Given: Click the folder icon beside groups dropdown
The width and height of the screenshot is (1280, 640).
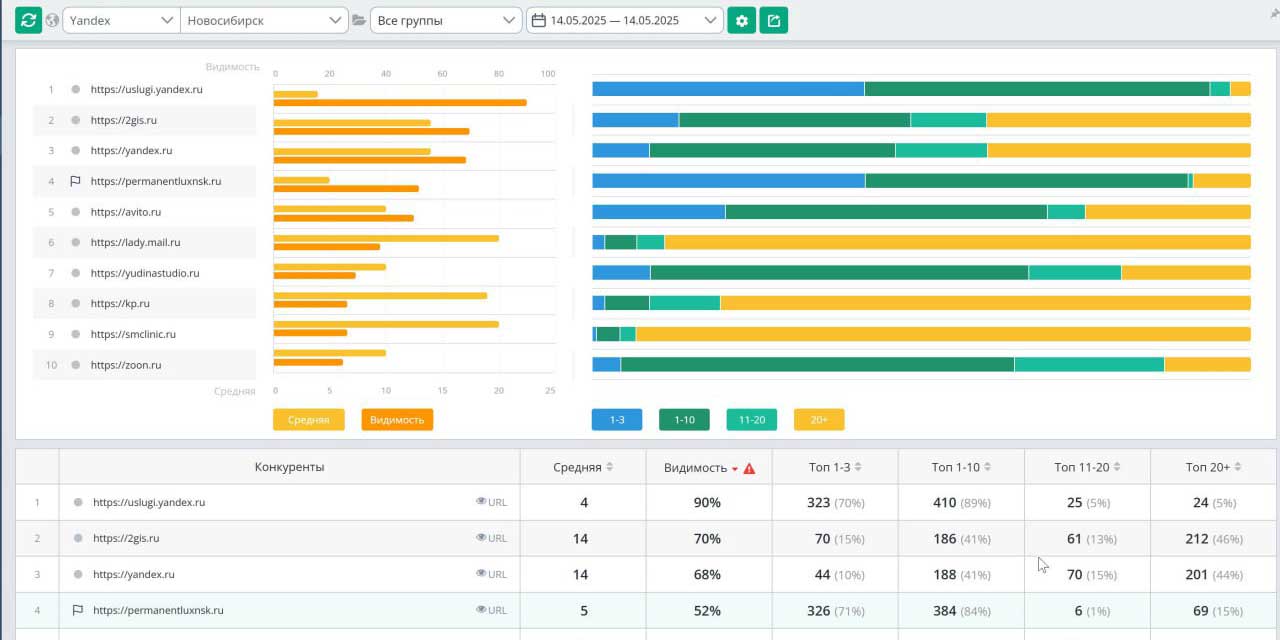Looking at the screenshot, I should tap(359, 20).
